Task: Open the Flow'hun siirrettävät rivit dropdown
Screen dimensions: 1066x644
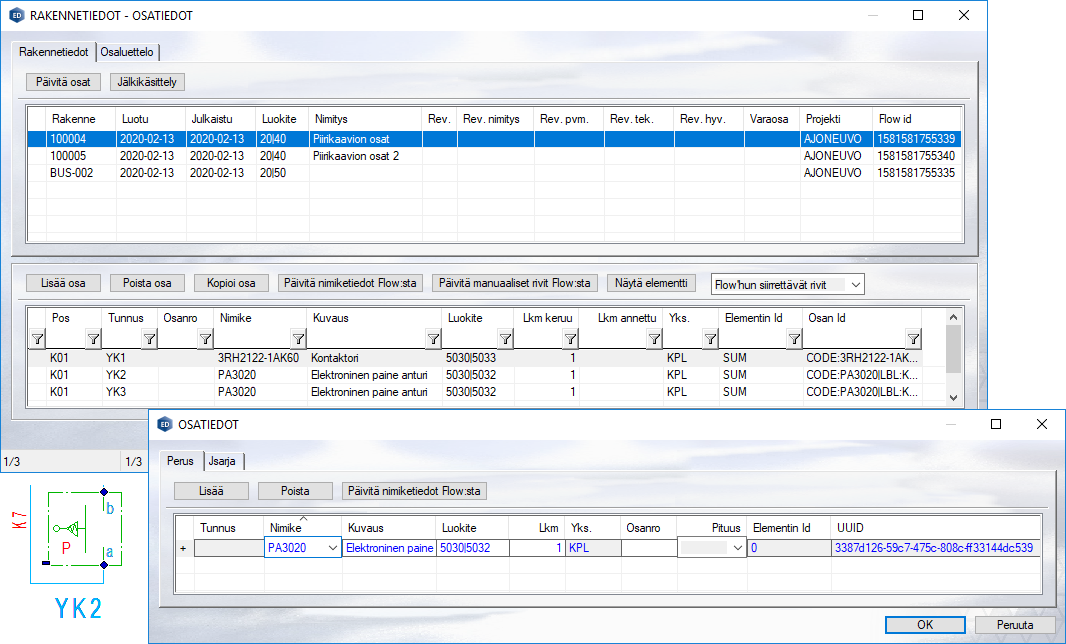Action: 854,285
